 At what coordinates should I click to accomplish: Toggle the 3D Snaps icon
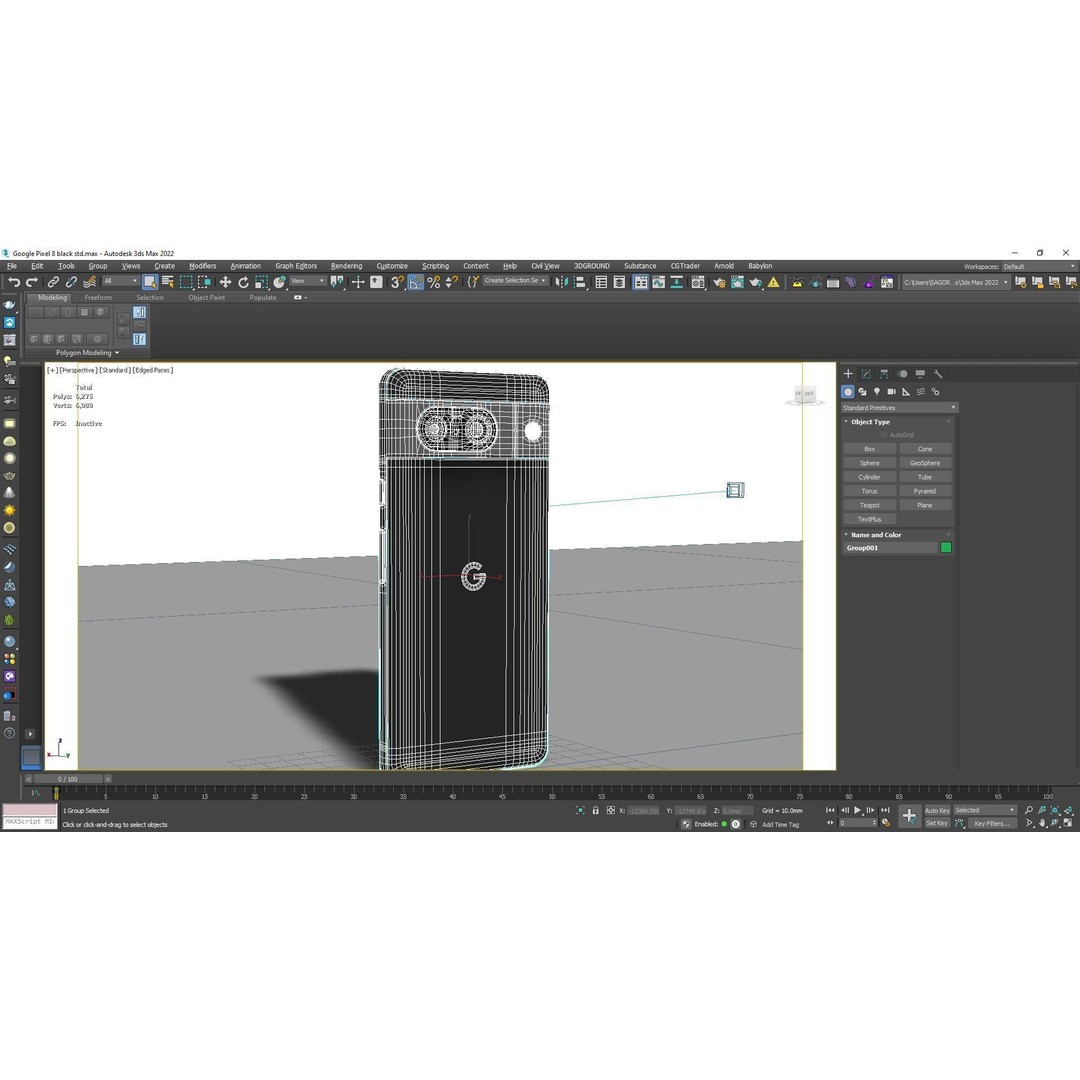coord(397,282)
